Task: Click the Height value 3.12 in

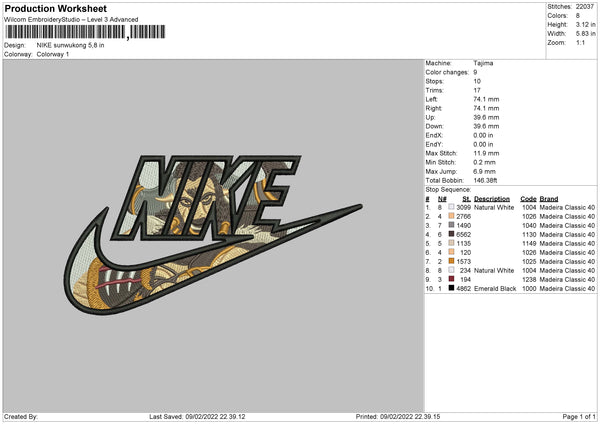Action: 585,24
